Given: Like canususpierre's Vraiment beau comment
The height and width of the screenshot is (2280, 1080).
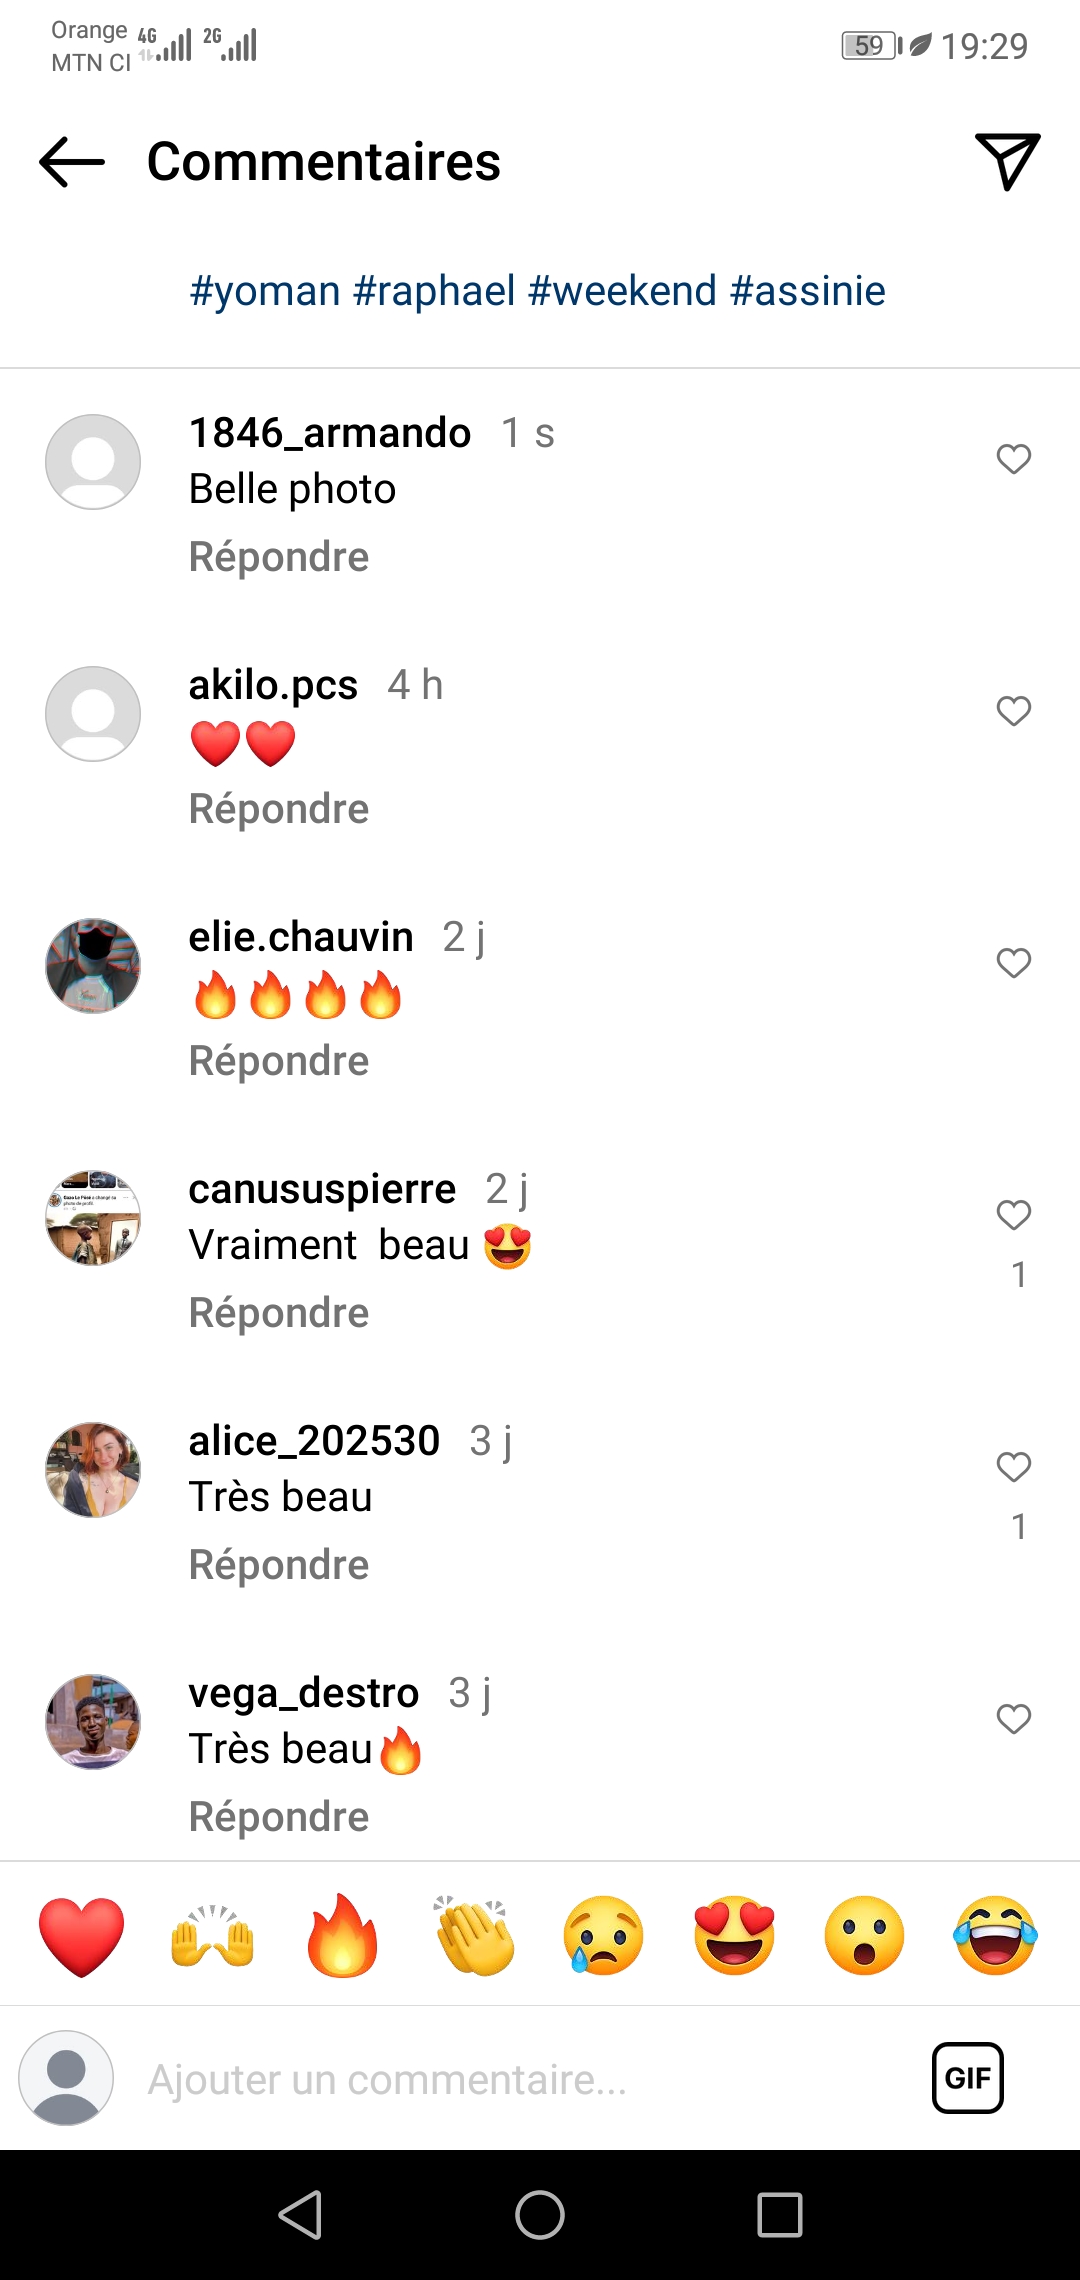Looking at the screenshot, I should tap(1014, 1215).
